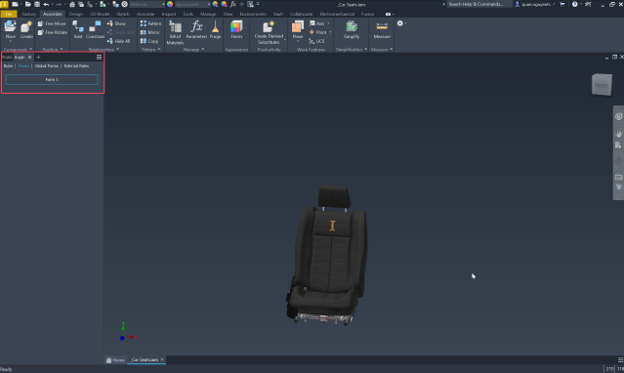Click the Form 1 button
This screenshot has width=624, height=373.
(52, 80)
